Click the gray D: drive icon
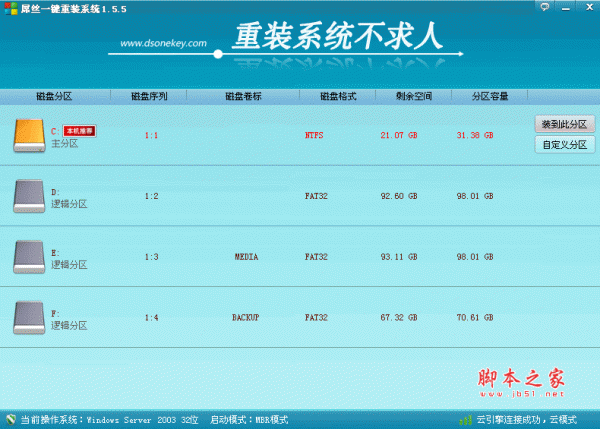Image resolution: width=600 pixels, height=429 pixels. pyautogui.click(x=29, y=196)
